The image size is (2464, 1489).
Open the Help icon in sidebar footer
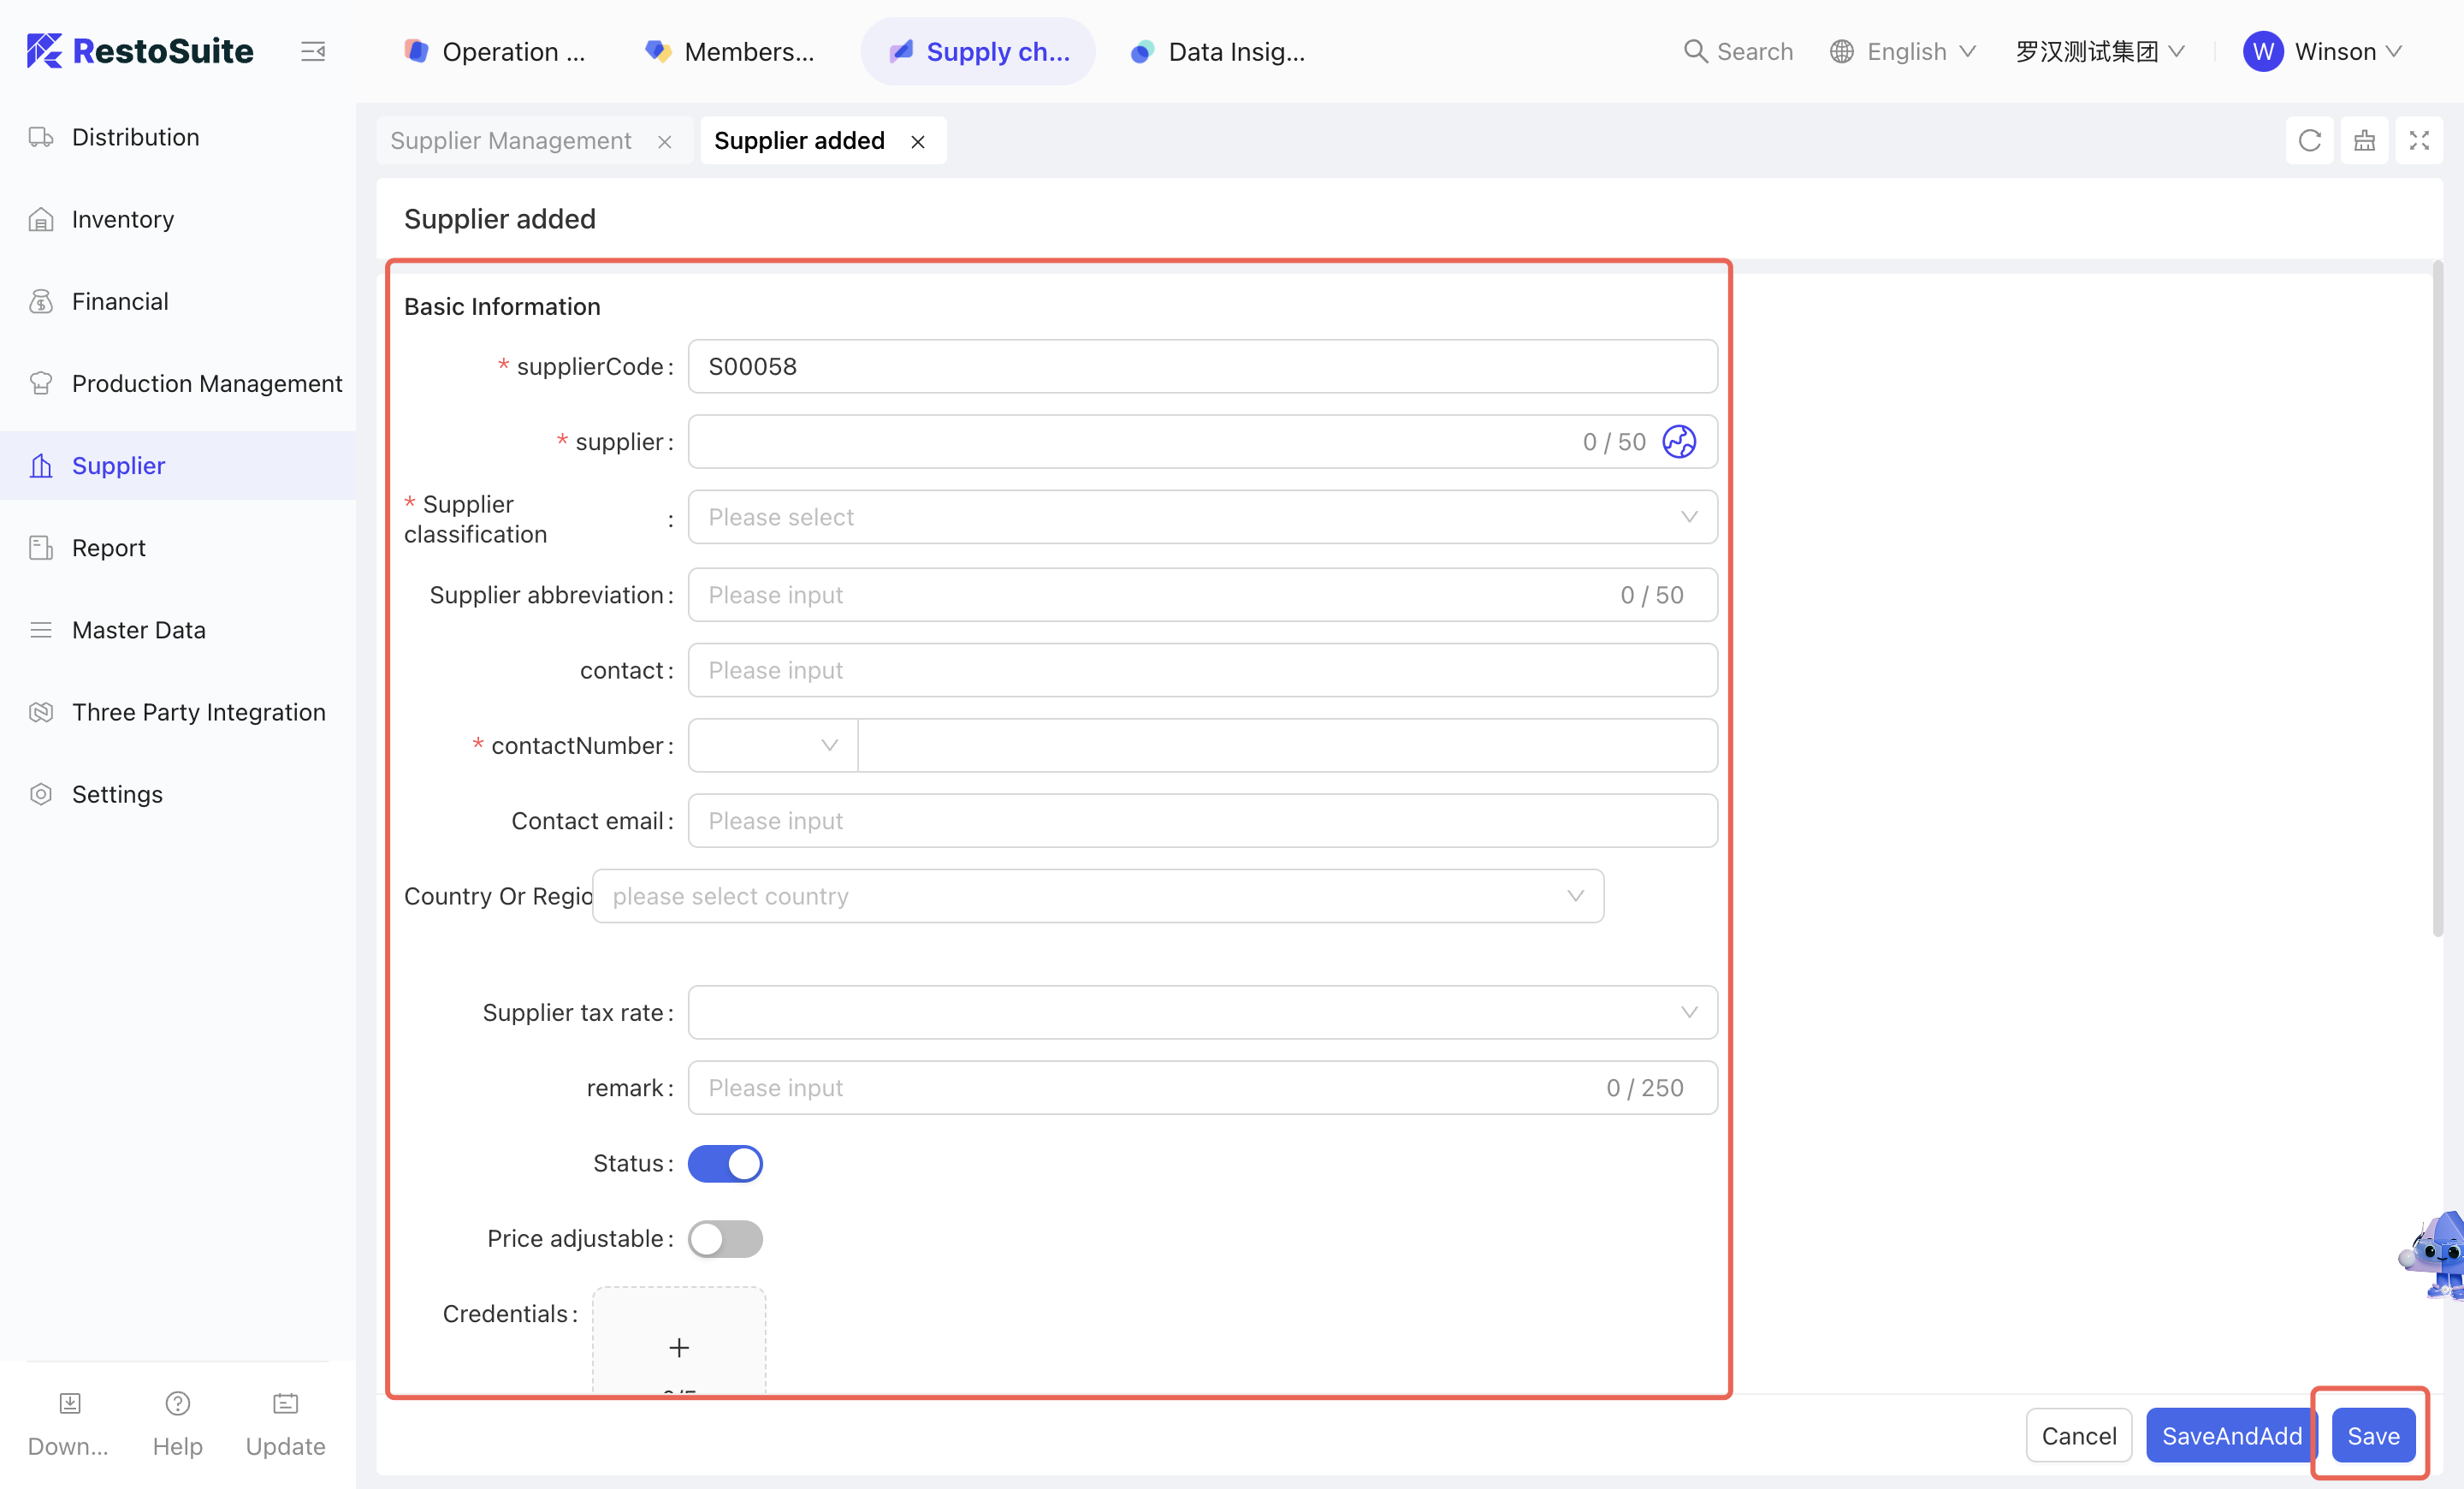(177, 1403)
